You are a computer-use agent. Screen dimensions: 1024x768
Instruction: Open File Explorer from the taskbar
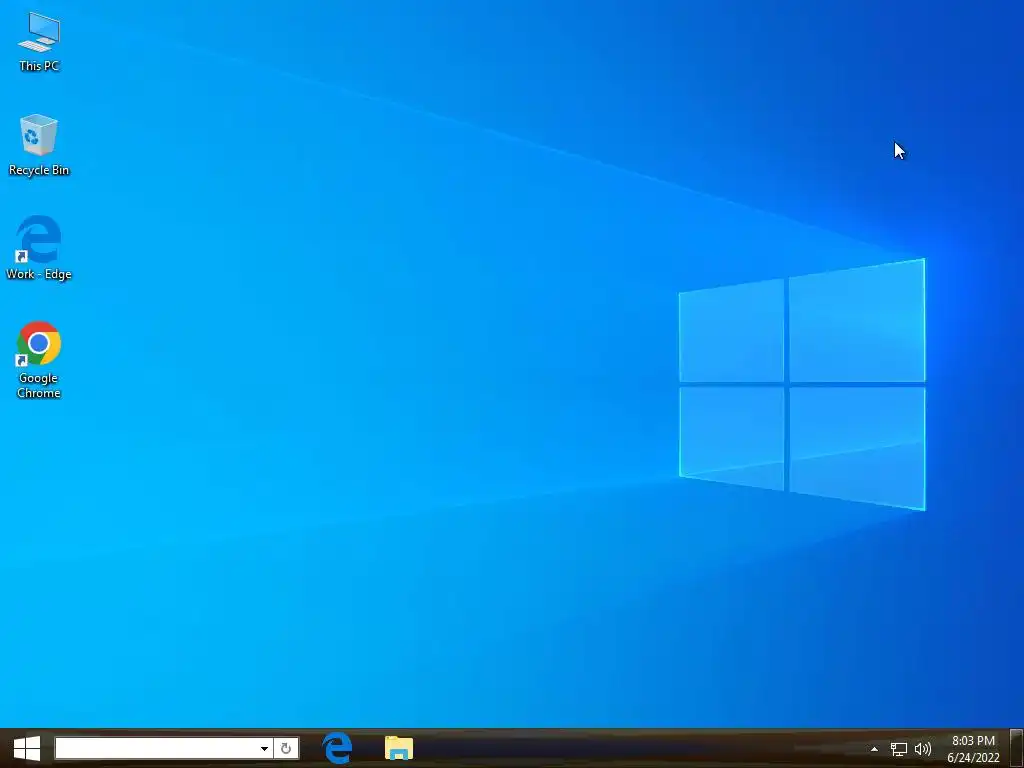[x=399, y=748]
